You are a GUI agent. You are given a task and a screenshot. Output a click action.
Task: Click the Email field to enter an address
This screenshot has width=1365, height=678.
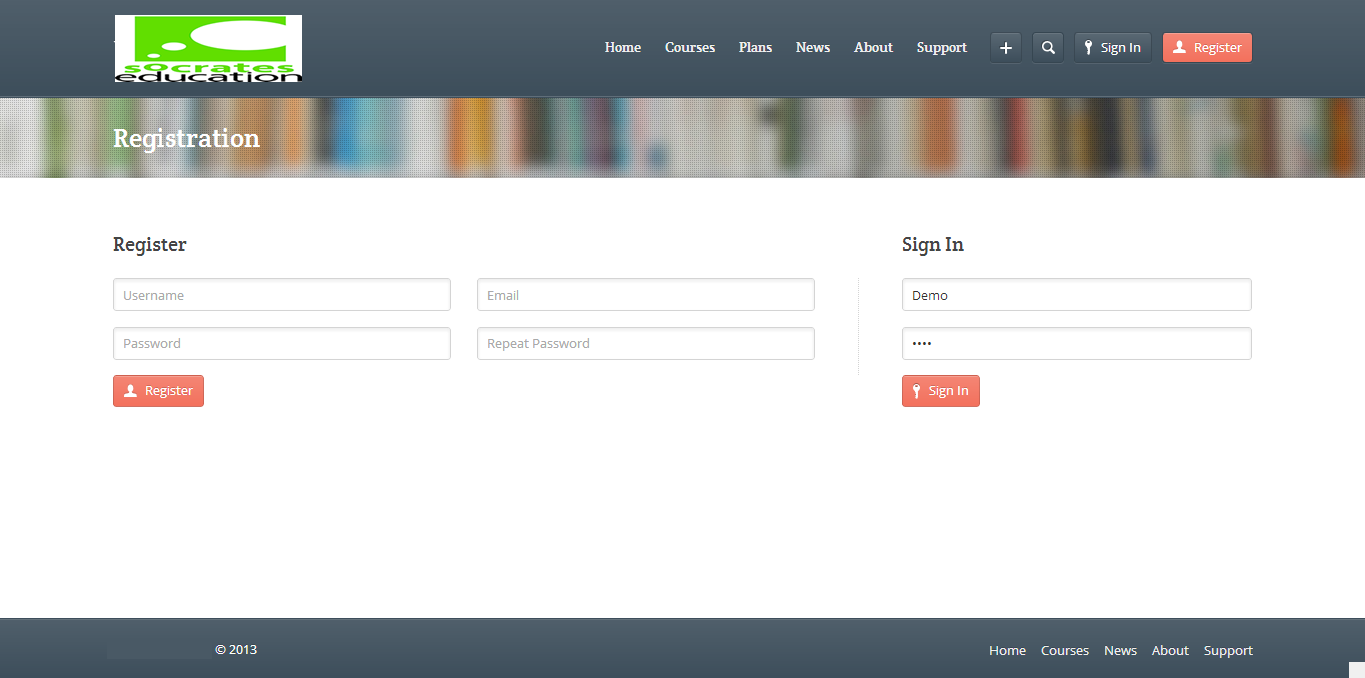[645, 294]
